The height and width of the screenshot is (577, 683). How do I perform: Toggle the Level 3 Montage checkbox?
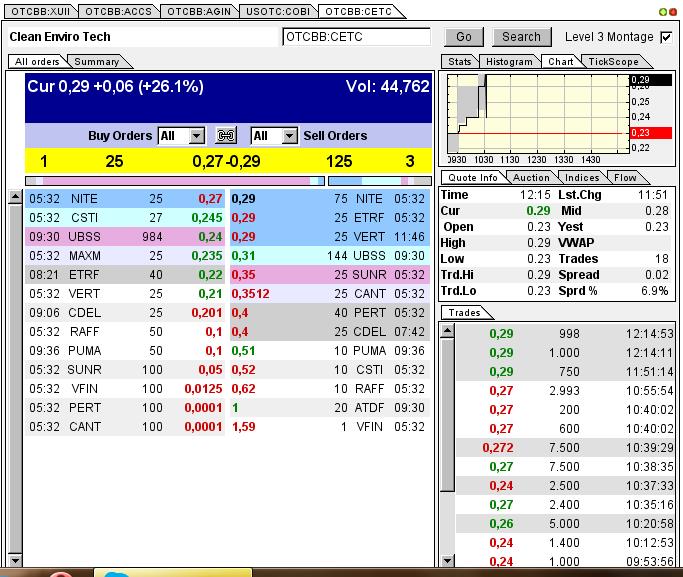click(x=667, y=37)
